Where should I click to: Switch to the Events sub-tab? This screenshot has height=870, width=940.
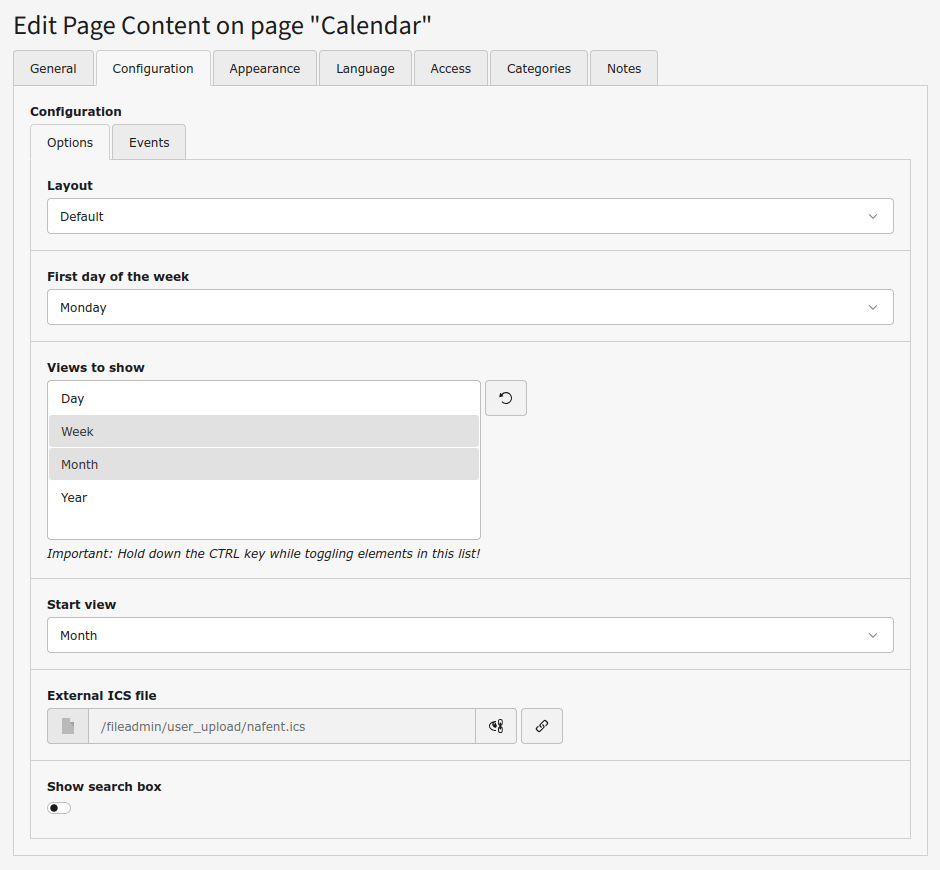149,143
